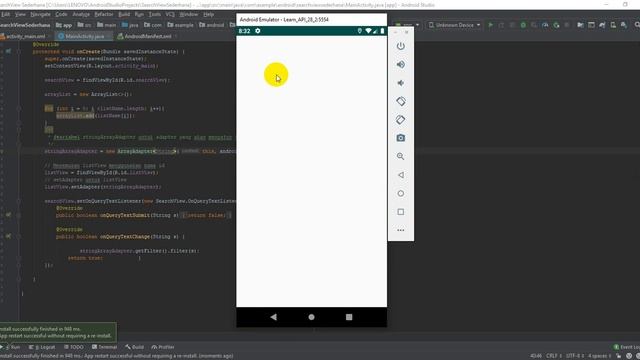640x360 pixels.
Task: Start debugging with the green bug icon
Action: tap(523, 25)
